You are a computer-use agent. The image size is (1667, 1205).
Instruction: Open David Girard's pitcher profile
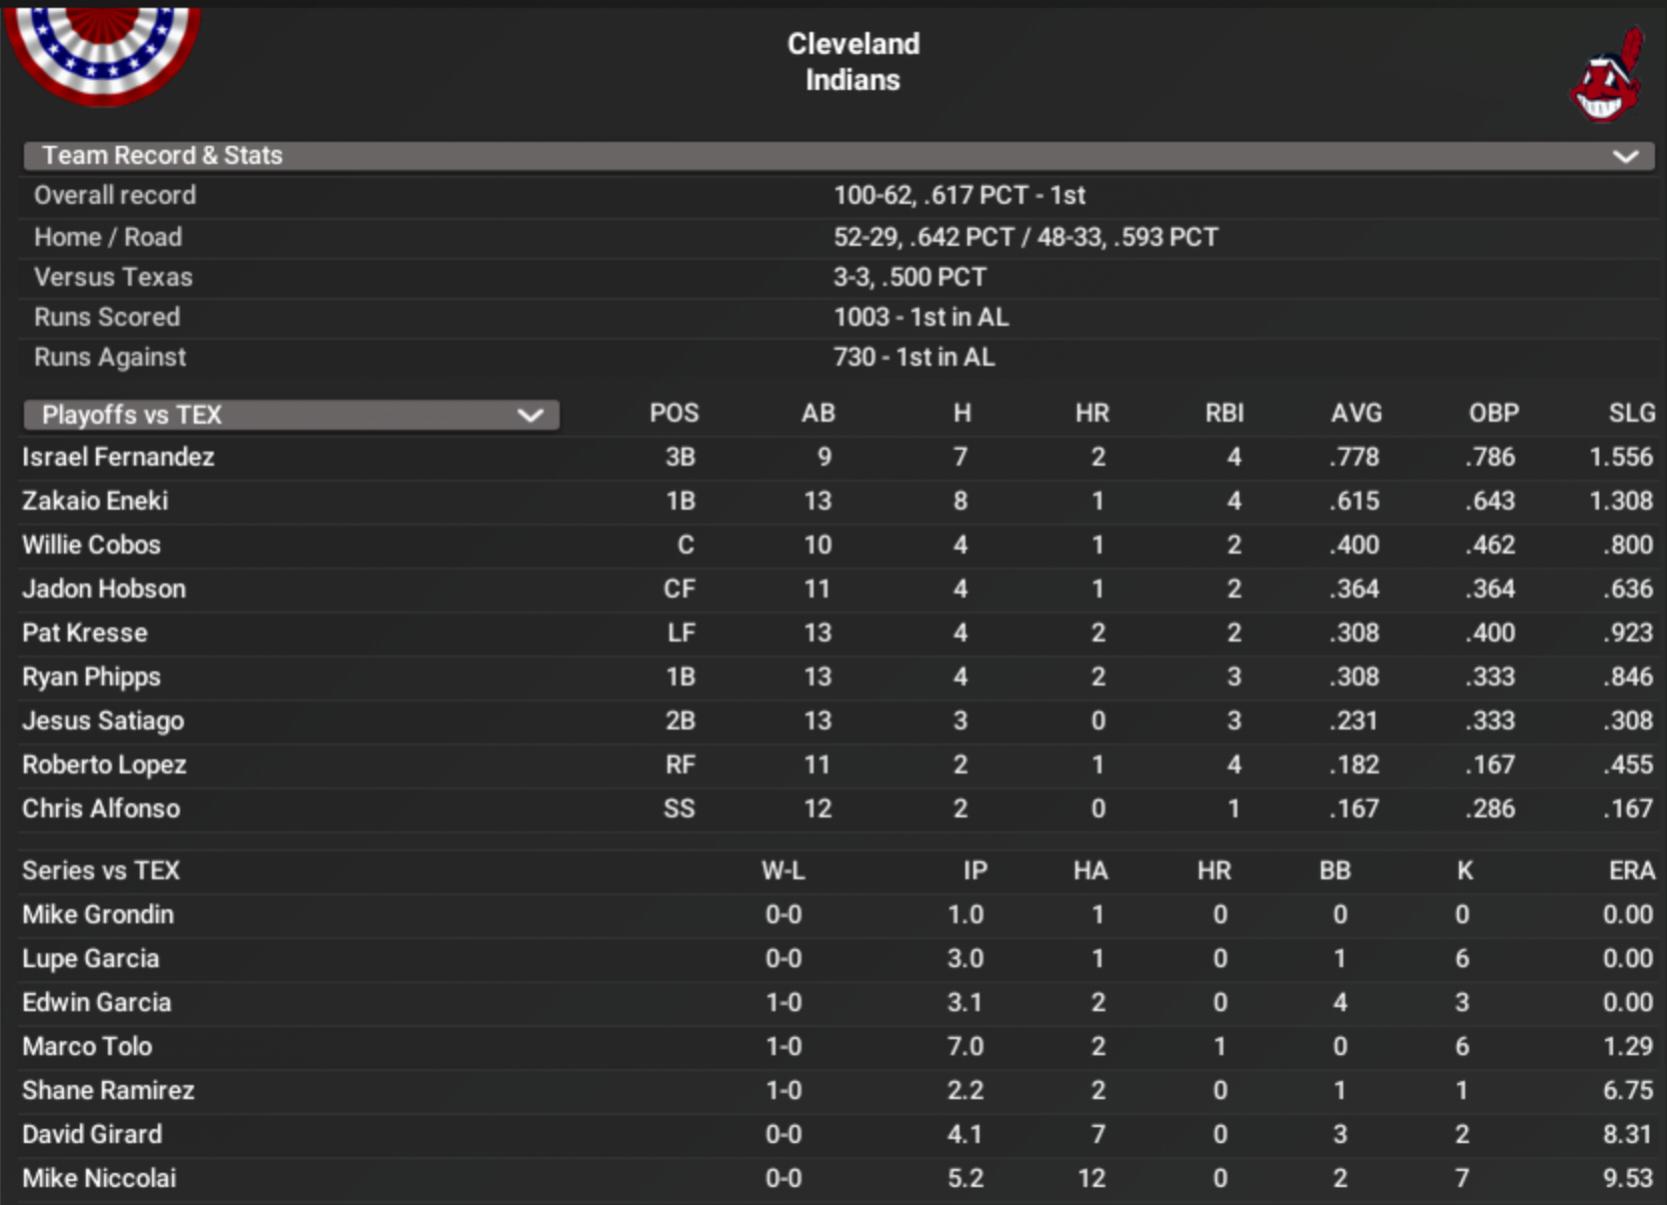(x=92, y=1135)
